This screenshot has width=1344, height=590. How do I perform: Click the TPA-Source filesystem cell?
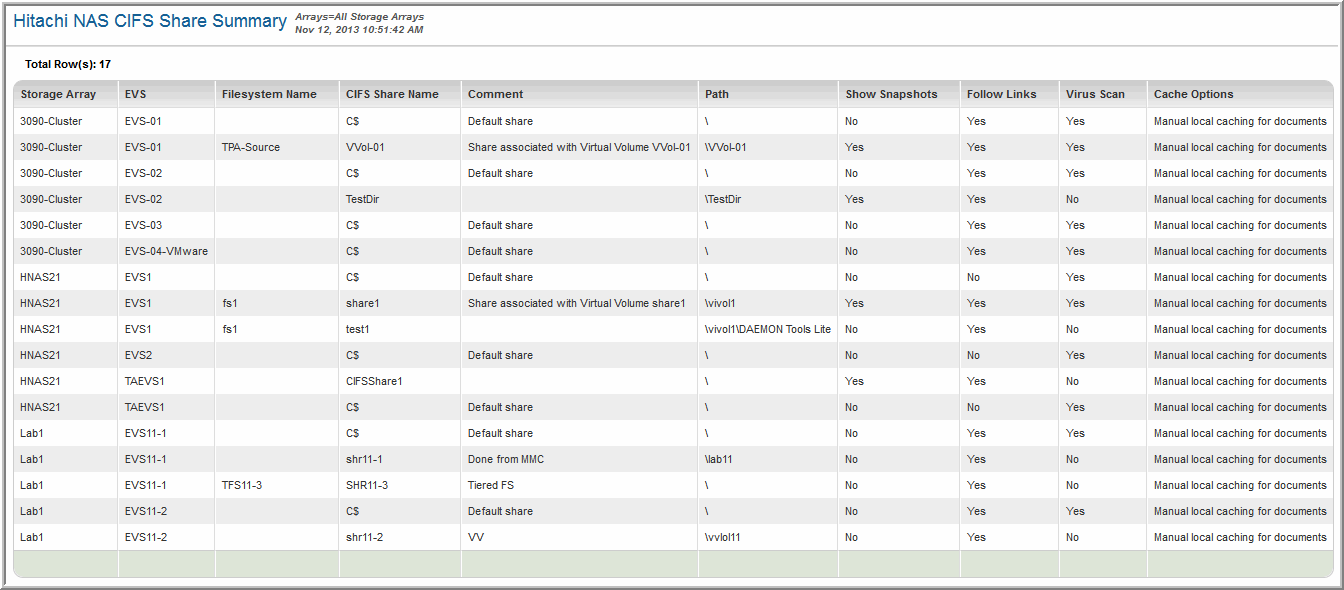pyautogui.click(x=251, y=147)
